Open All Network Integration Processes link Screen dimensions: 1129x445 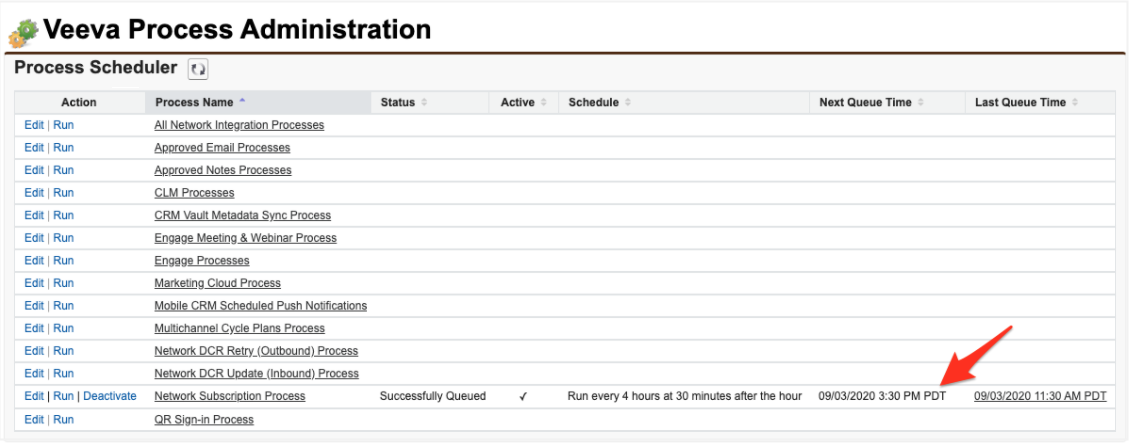(239, 125)
